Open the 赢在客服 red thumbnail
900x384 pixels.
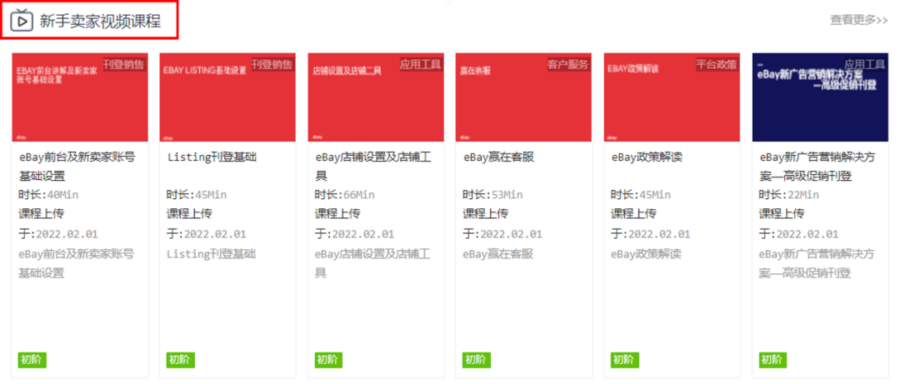click(523, 97)
